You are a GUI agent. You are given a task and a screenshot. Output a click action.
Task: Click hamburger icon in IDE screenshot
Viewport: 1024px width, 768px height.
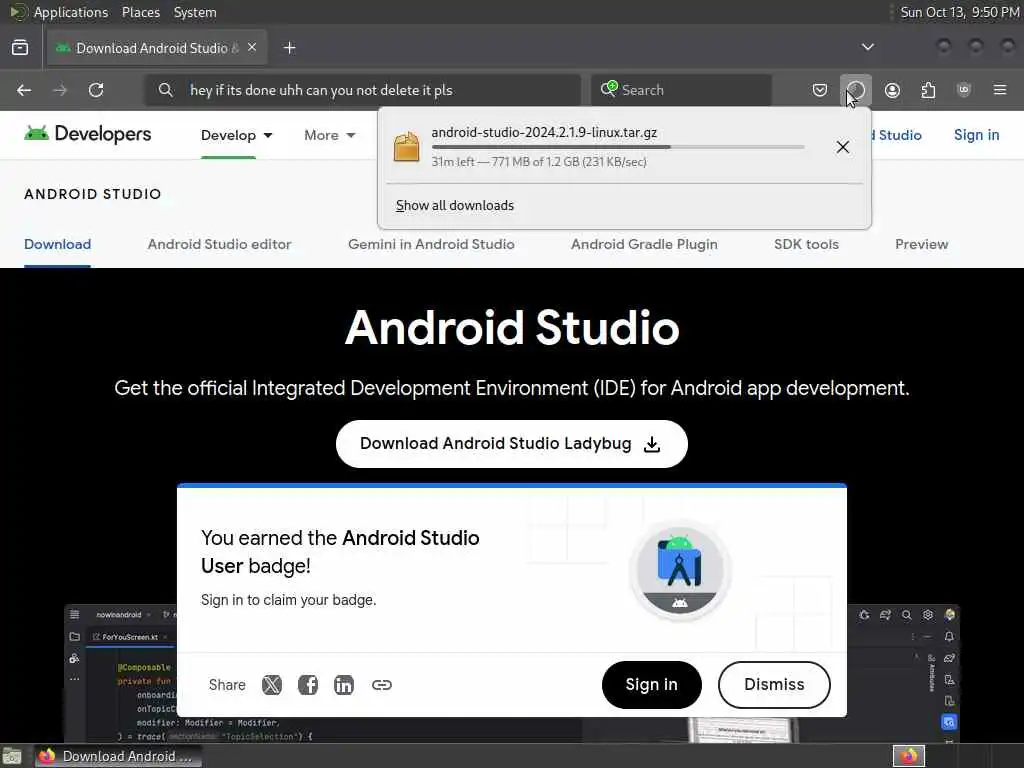point(74,615)
